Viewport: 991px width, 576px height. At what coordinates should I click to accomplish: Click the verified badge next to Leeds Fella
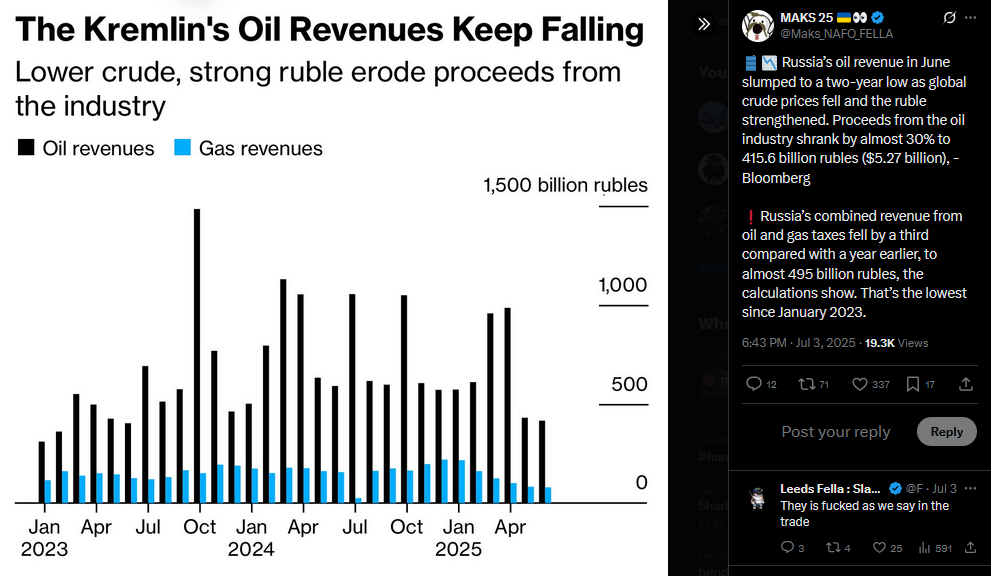[x=895, y=488]
